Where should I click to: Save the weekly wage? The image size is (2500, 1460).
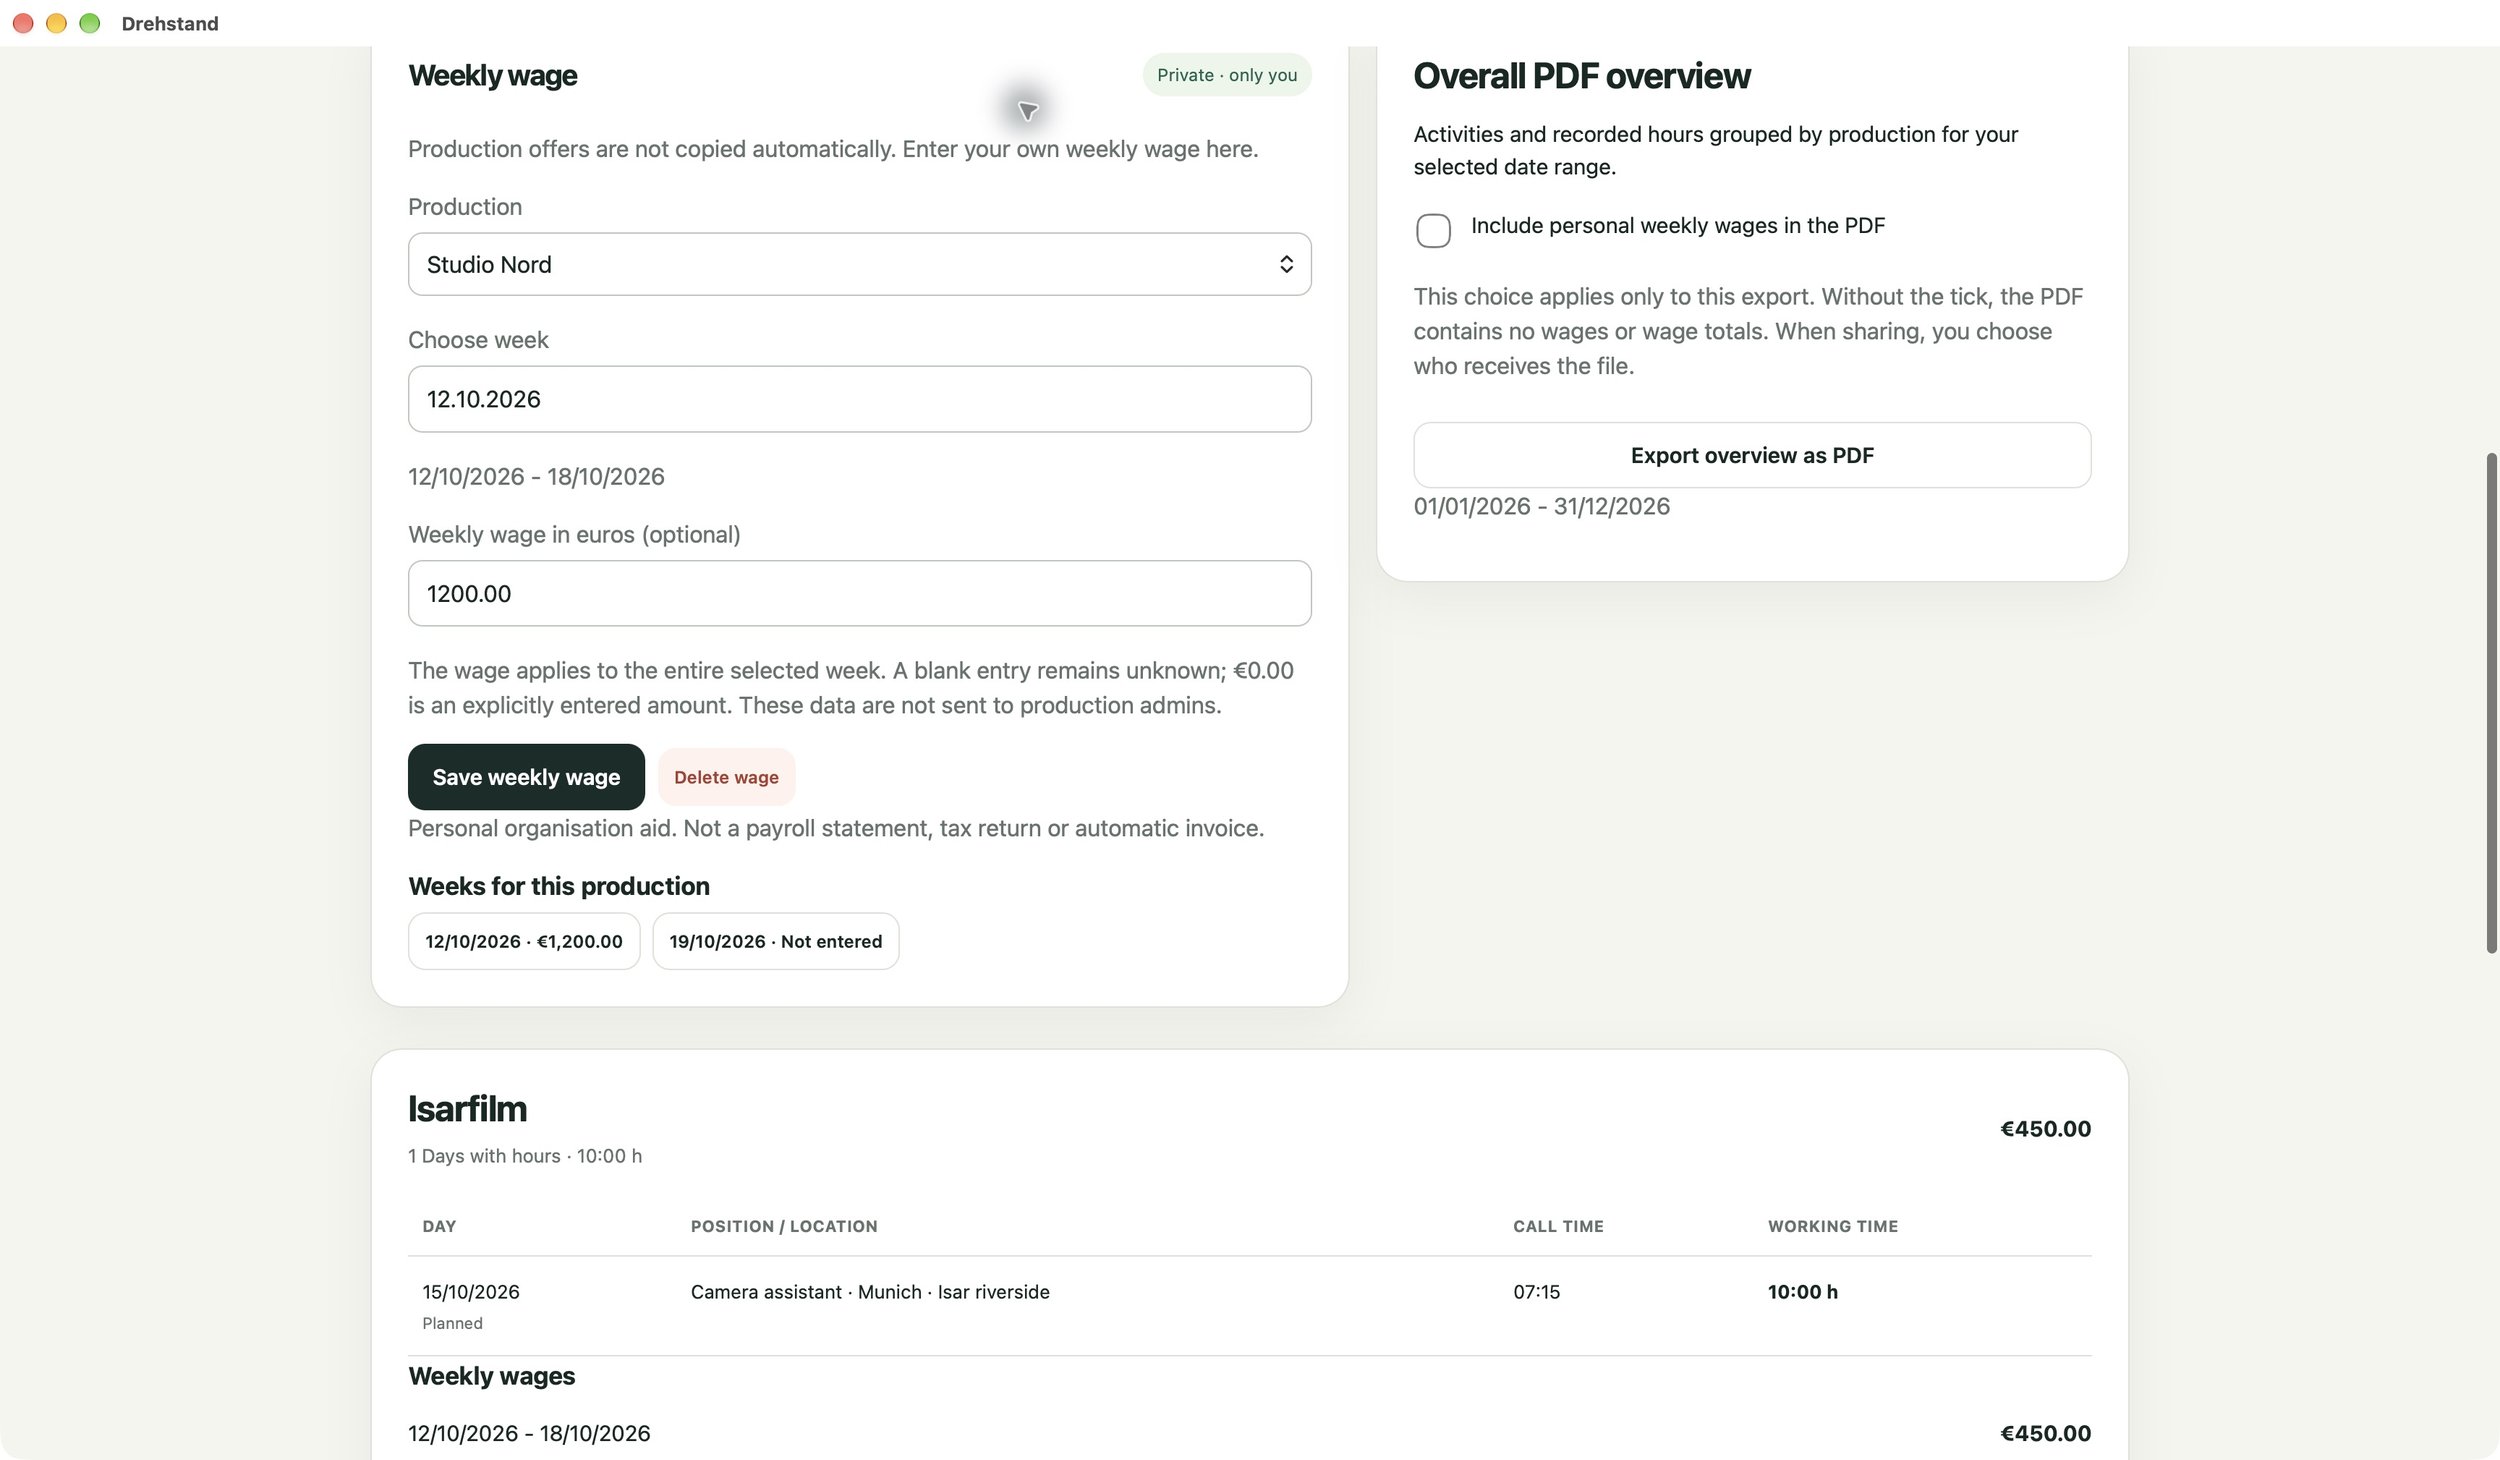[x=526, y=777]
